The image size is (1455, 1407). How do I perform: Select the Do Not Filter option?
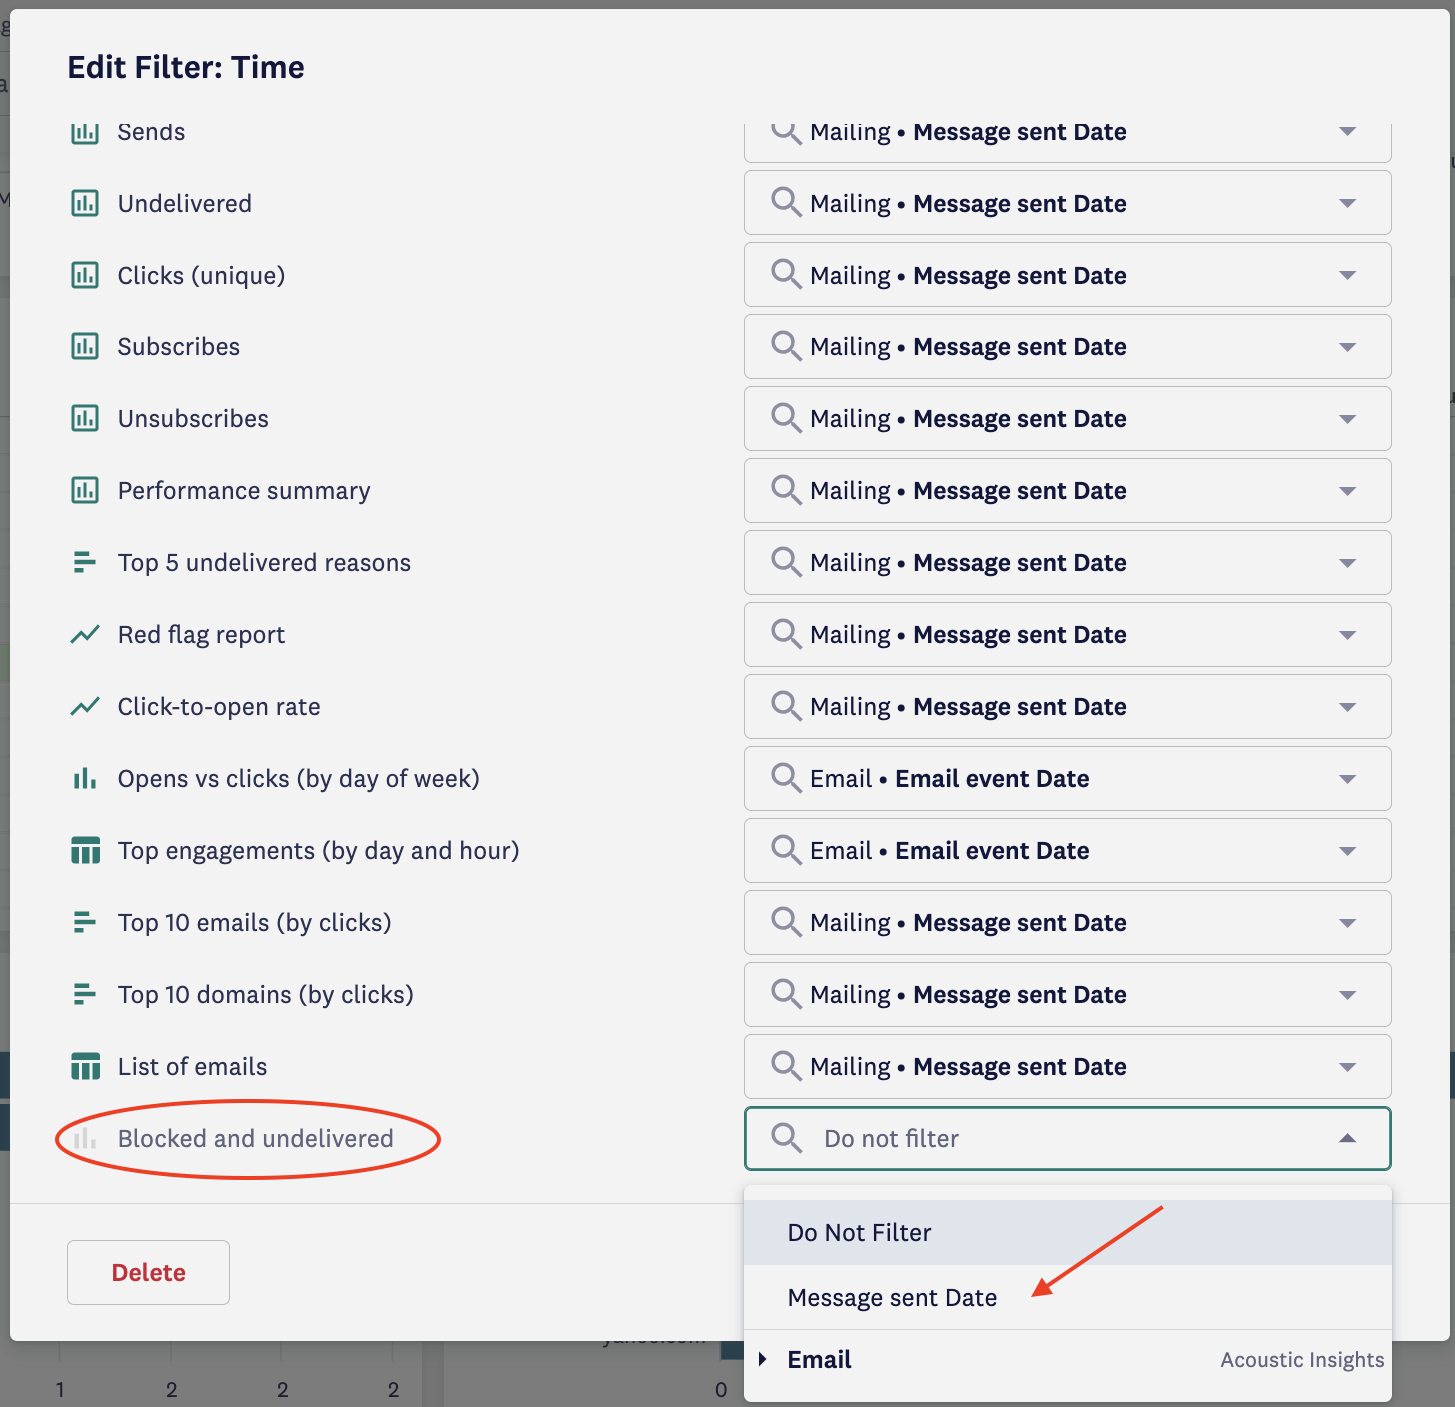[860, 1233]
